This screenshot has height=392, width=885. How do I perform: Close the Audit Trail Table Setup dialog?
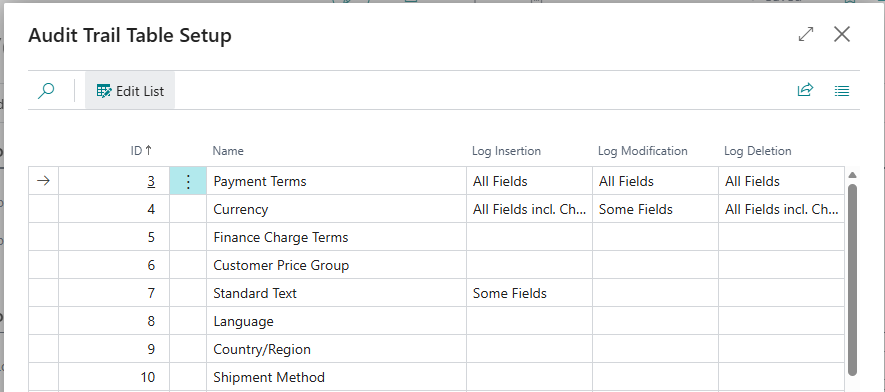coord(842,34)
